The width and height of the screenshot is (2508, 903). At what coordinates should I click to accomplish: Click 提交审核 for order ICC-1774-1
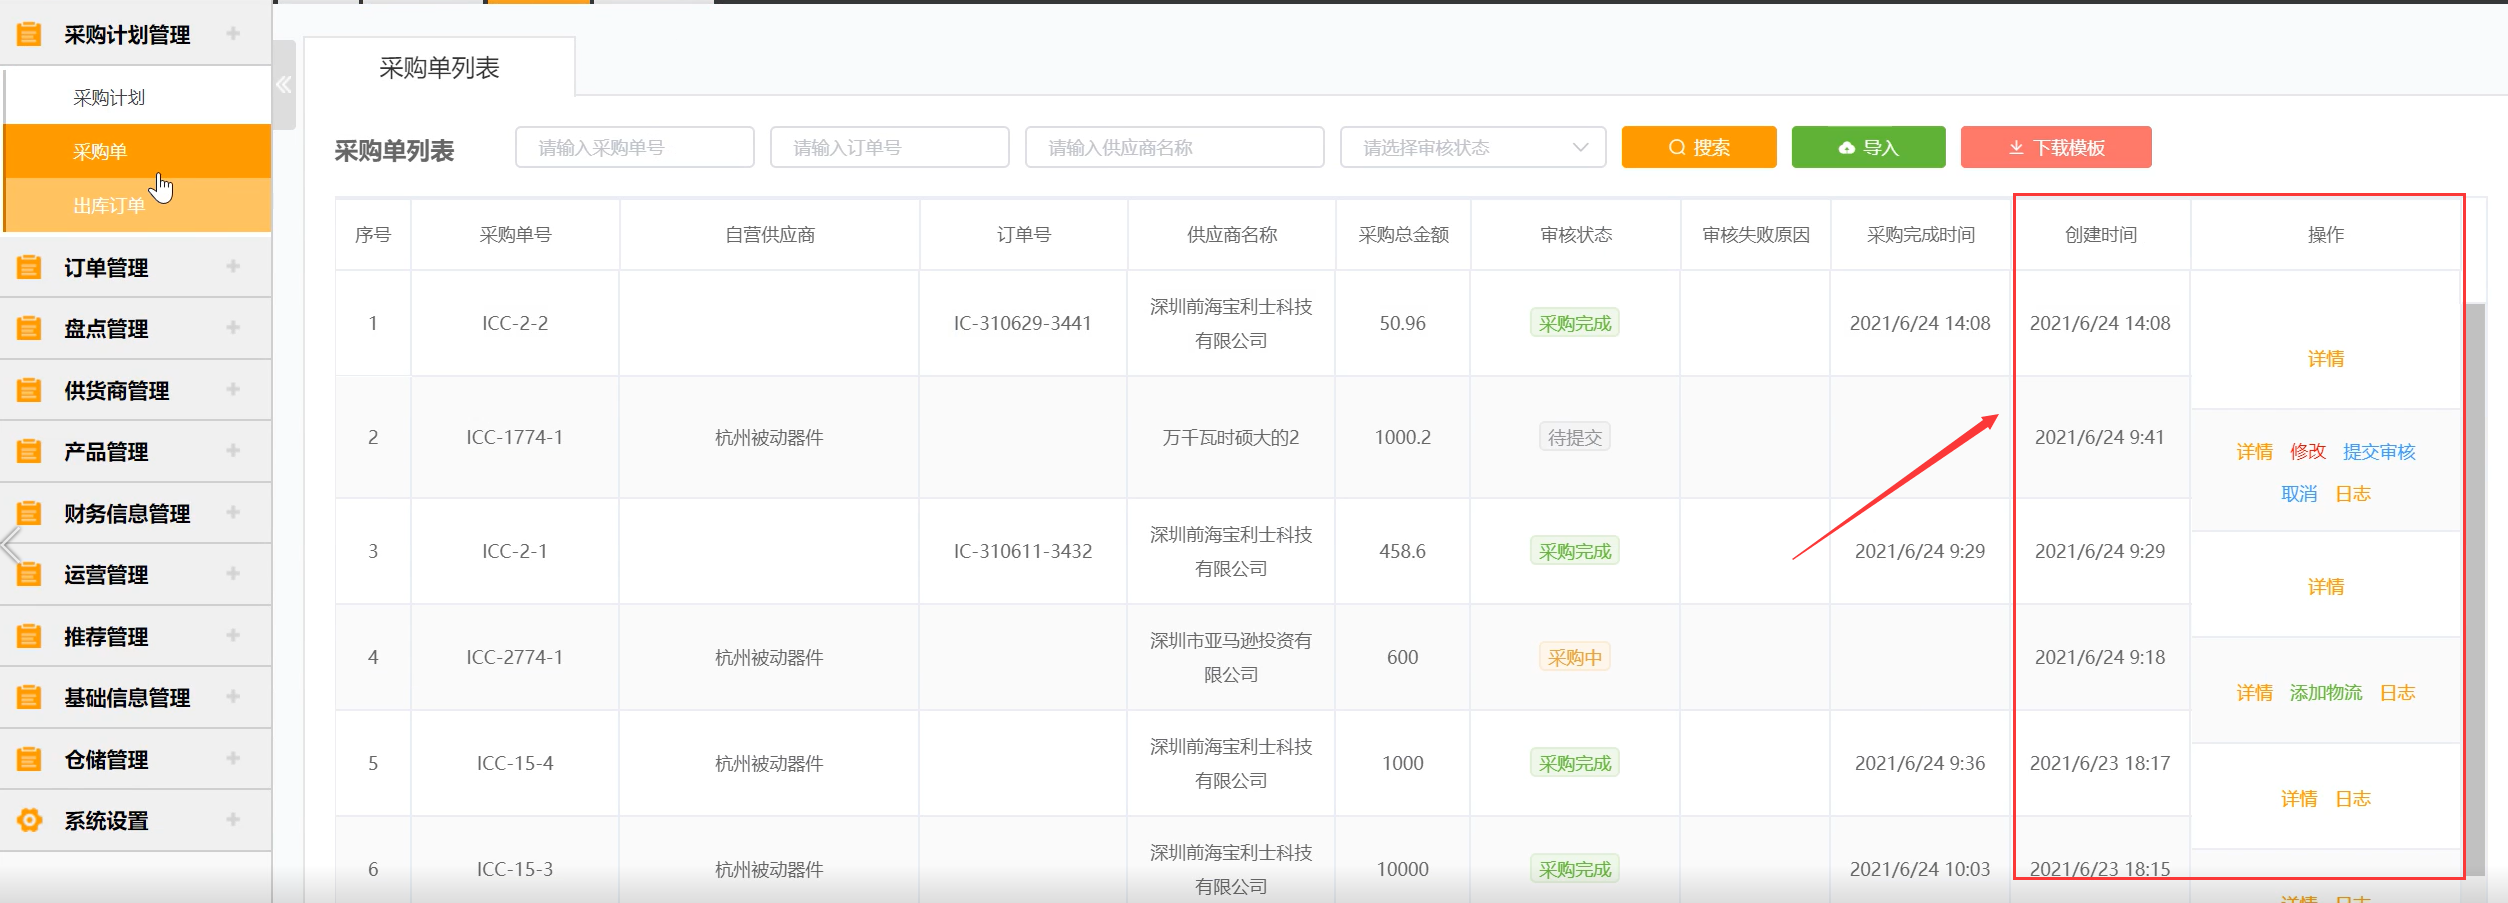[x=2380, y=452]
